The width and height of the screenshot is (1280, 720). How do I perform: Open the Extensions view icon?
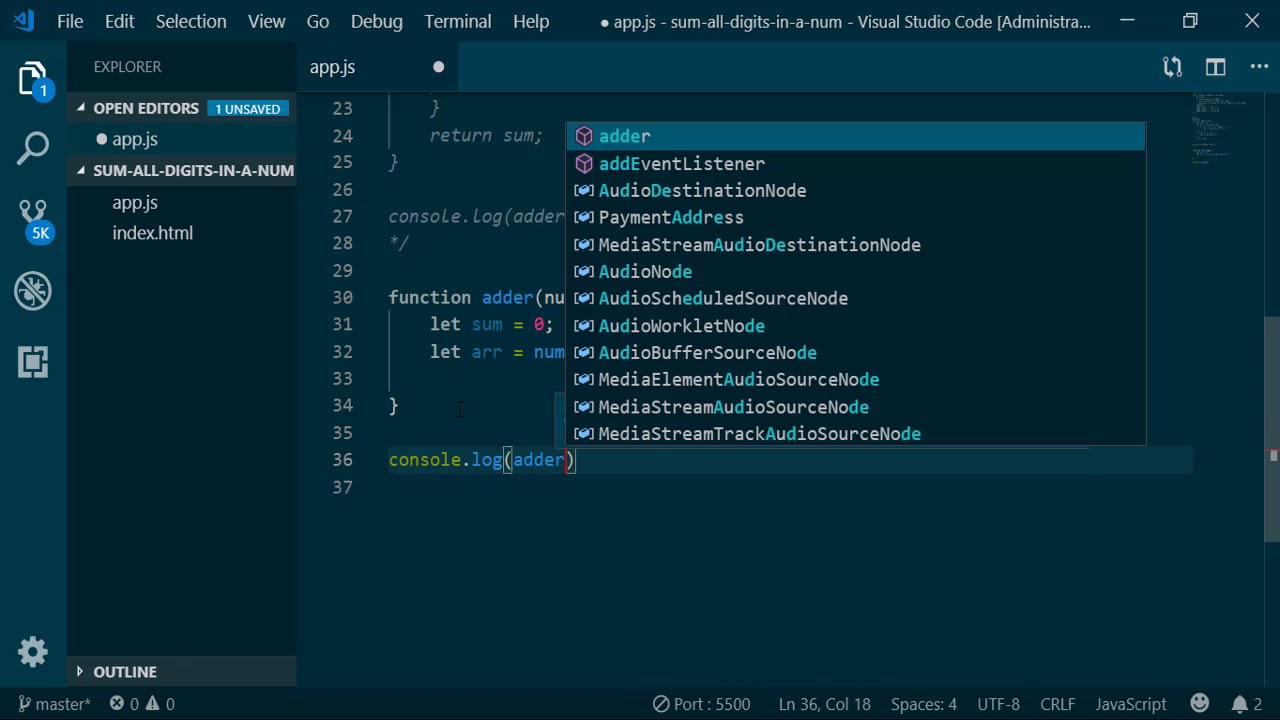point(33,361)
